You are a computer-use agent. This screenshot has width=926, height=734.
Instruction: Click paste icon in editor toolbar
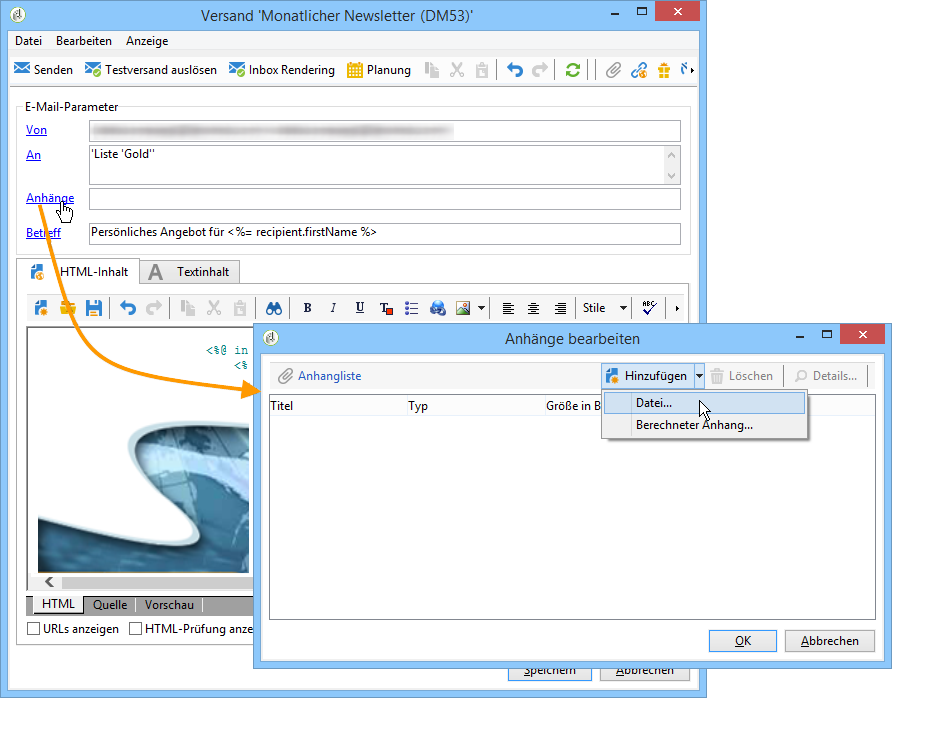pyautogui.click(x=240, y=308)
